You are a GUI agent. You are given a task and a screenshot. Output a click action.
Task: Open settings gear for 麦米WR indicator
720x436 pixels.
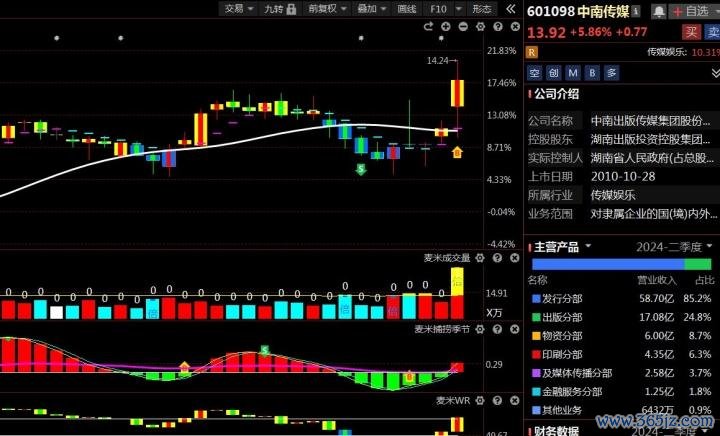tap(480, 401)
